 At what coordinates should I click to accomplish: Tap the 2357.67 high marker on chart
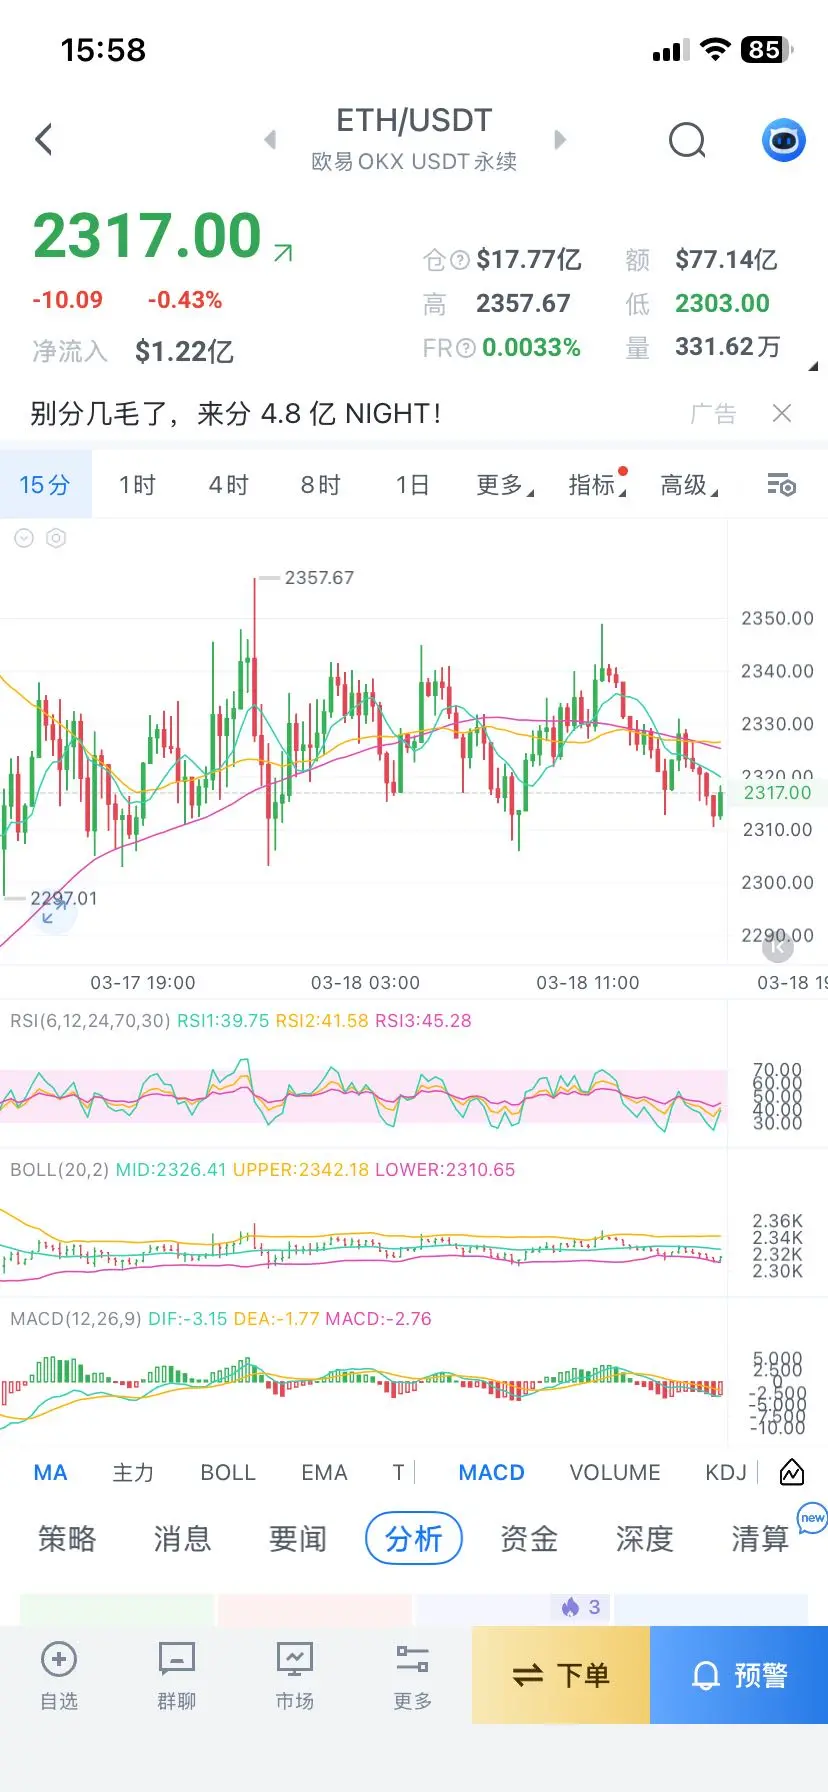[319, 578]
